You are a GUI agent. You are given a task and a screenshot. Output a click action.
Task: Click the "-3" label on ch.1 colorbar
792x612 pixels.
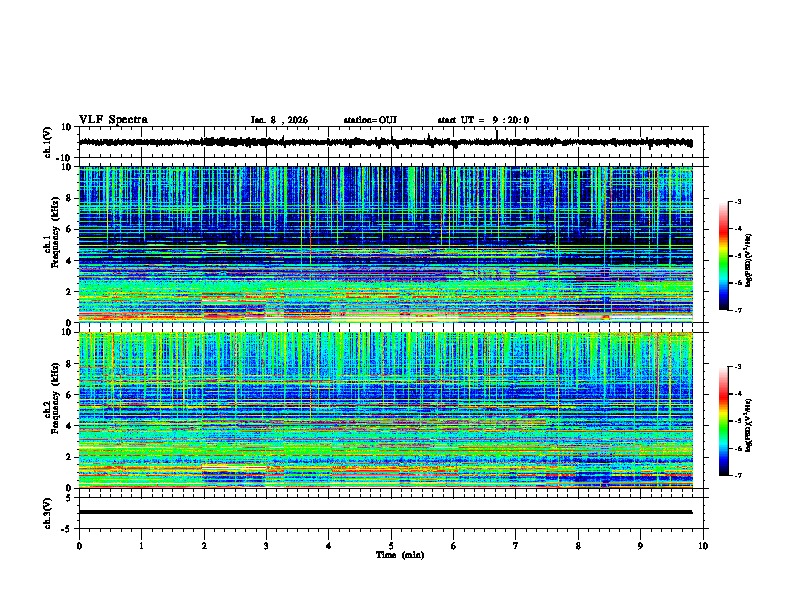pos(738,201)
